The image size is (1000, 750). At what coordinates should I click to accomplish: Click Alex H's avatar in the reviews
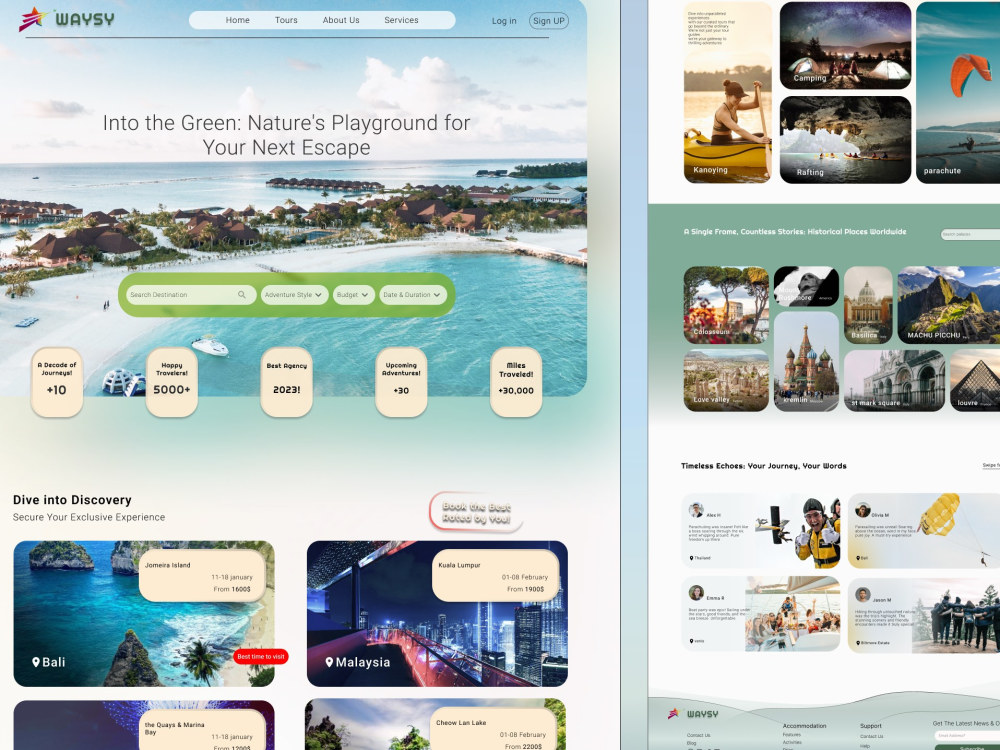coord(696,510)
